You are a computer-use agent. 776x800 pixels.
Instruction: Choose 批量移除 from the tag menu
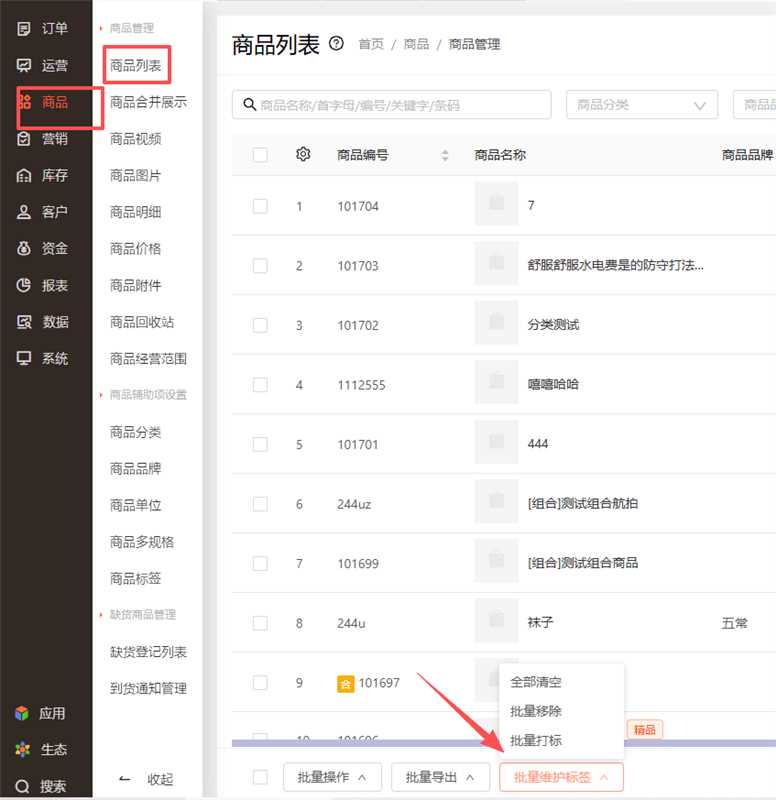(536, 711)
